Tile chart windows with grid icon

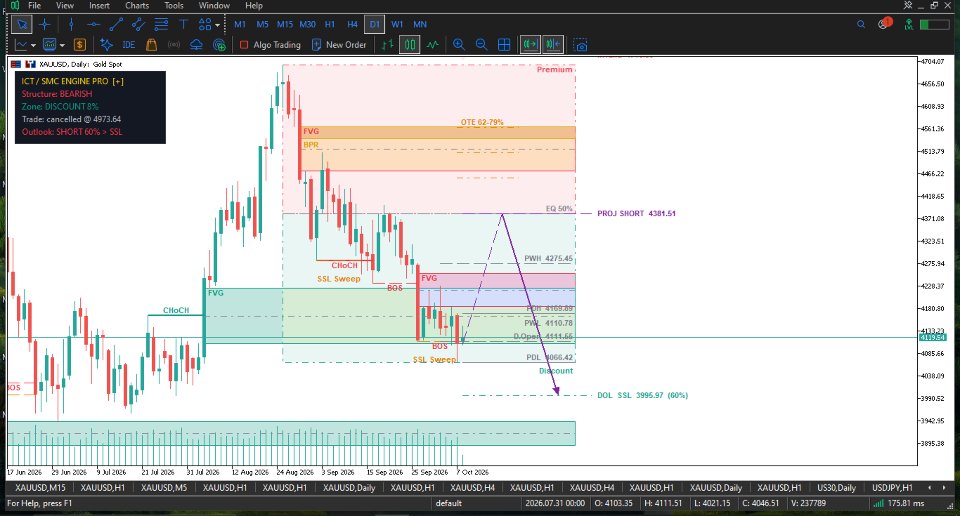[504, 45]
